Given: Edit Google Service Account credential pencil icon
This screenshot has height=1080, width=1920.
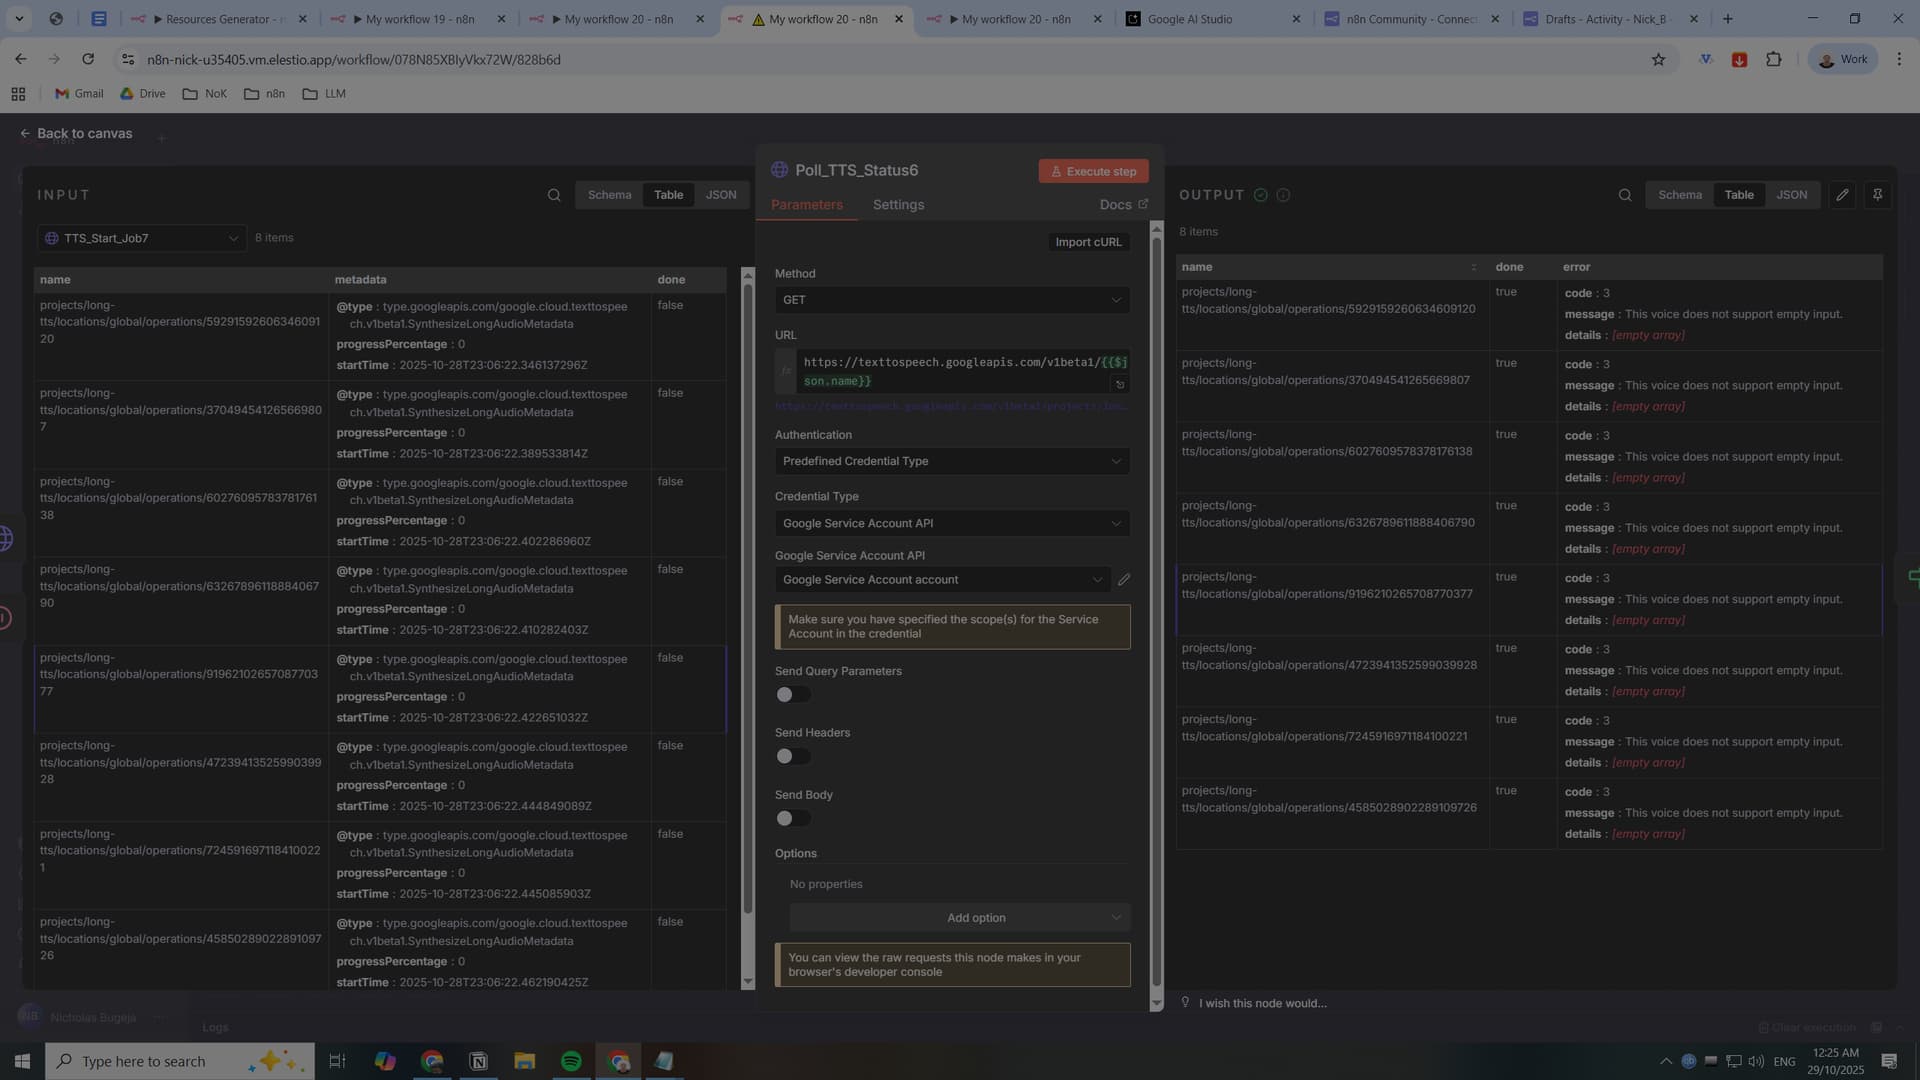Looking at the screenshot, I should [x=1124, y=580].
